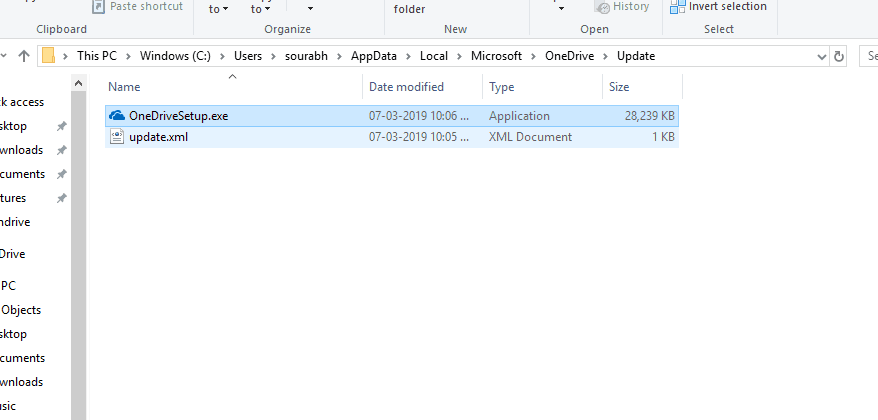Click the Invert selection grid icon

pyautogui.click(x=678, y=6)
